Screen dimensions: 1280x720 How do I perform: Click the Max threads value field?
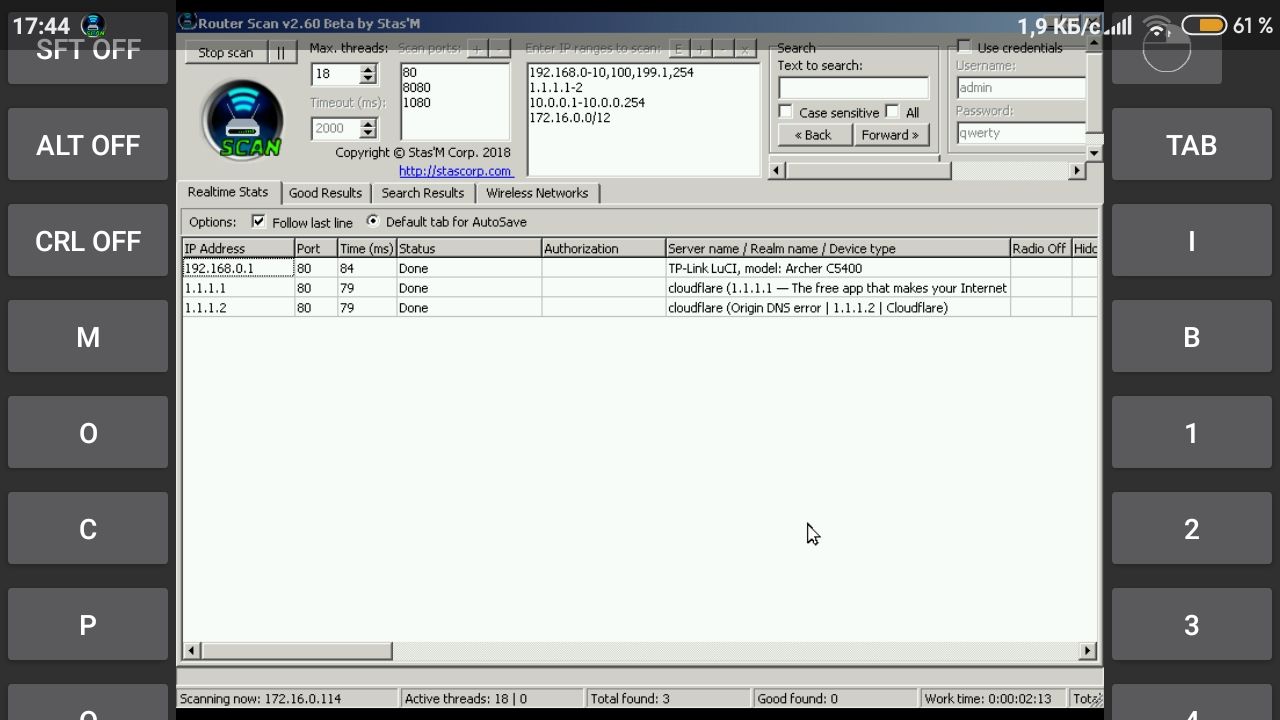click(x=336, y=74)
